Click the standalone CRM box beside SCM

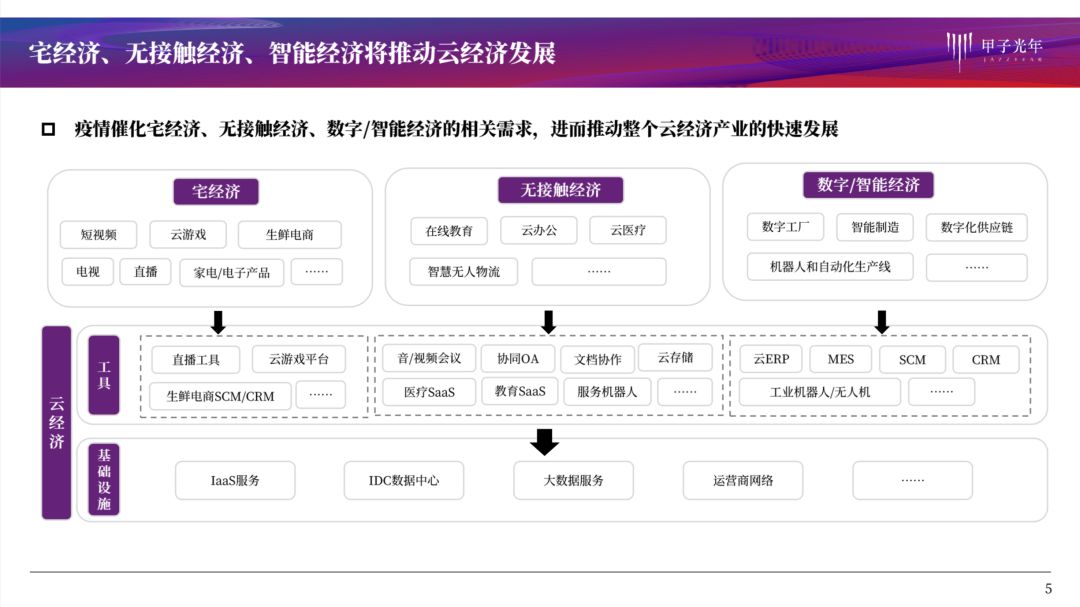(986, 360)
